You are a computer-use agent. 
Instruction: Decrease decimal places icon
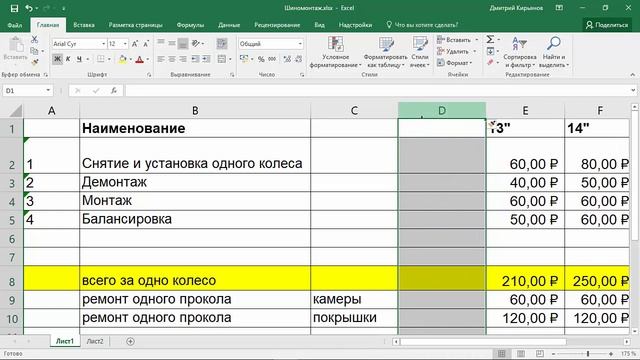[x=298, y=59]
